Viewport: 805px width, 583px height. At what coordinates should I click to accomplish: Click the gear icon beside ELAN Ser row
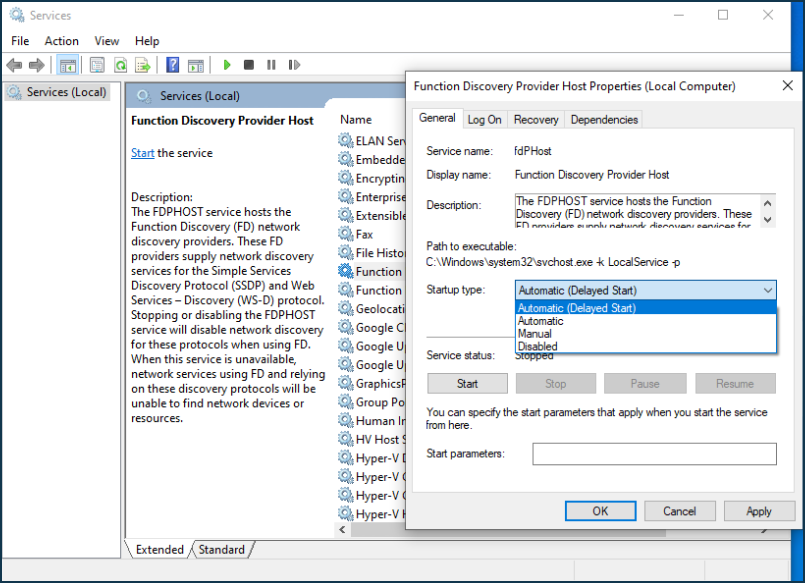click(346, 141)
